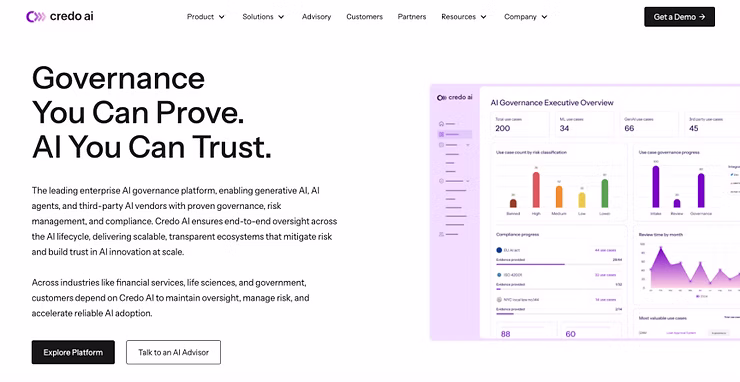This screenshot has width=740, height=382.
Task: Click the dashboard preview image
Action: point(585,212)
